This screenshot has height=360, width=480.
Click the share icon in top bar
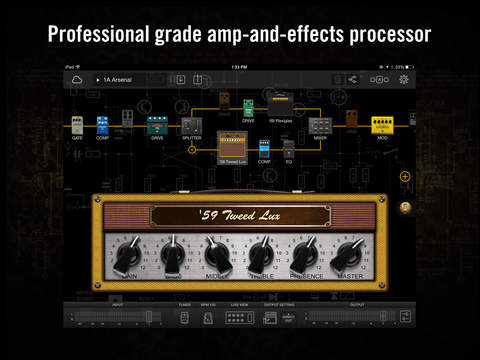click(352, 80)
